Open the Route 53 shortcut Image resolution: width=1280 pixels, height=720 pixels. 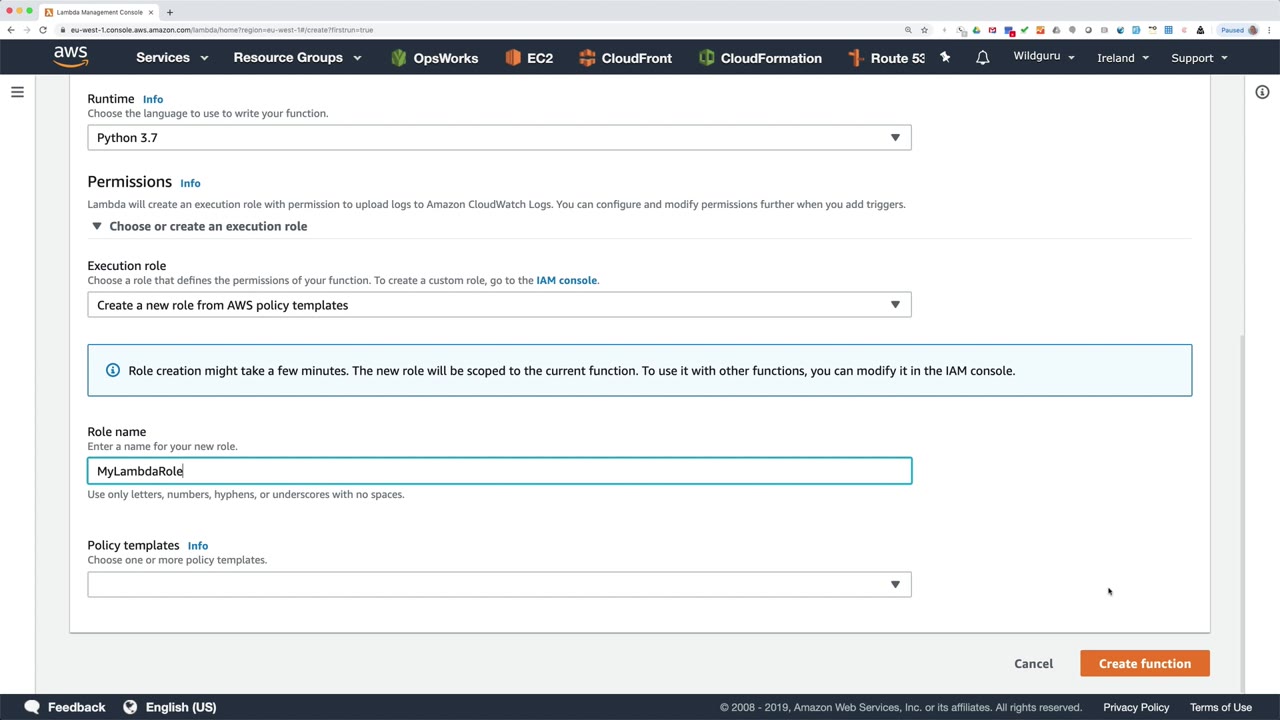pos(886,58)
